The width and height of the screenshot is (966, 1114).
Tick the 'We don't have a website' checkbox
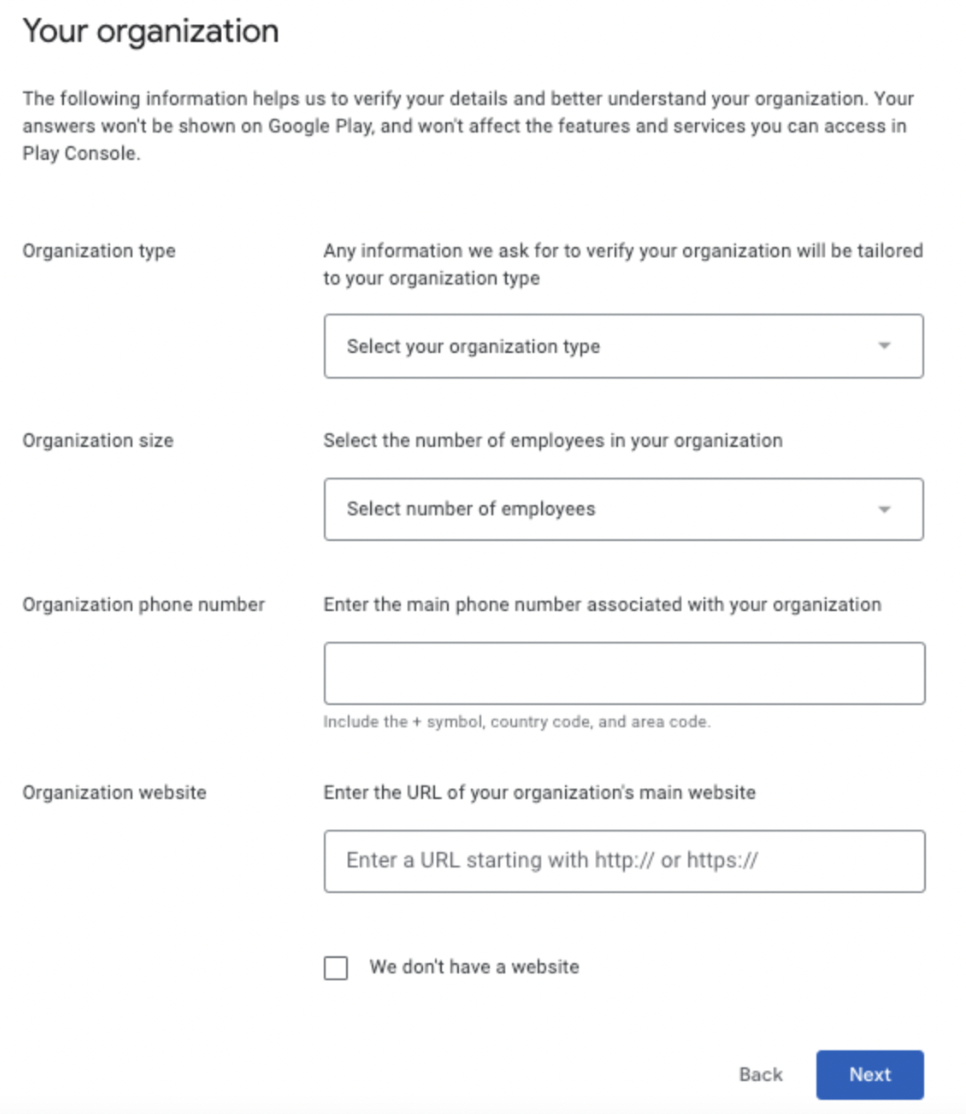[x=336, y=968]
